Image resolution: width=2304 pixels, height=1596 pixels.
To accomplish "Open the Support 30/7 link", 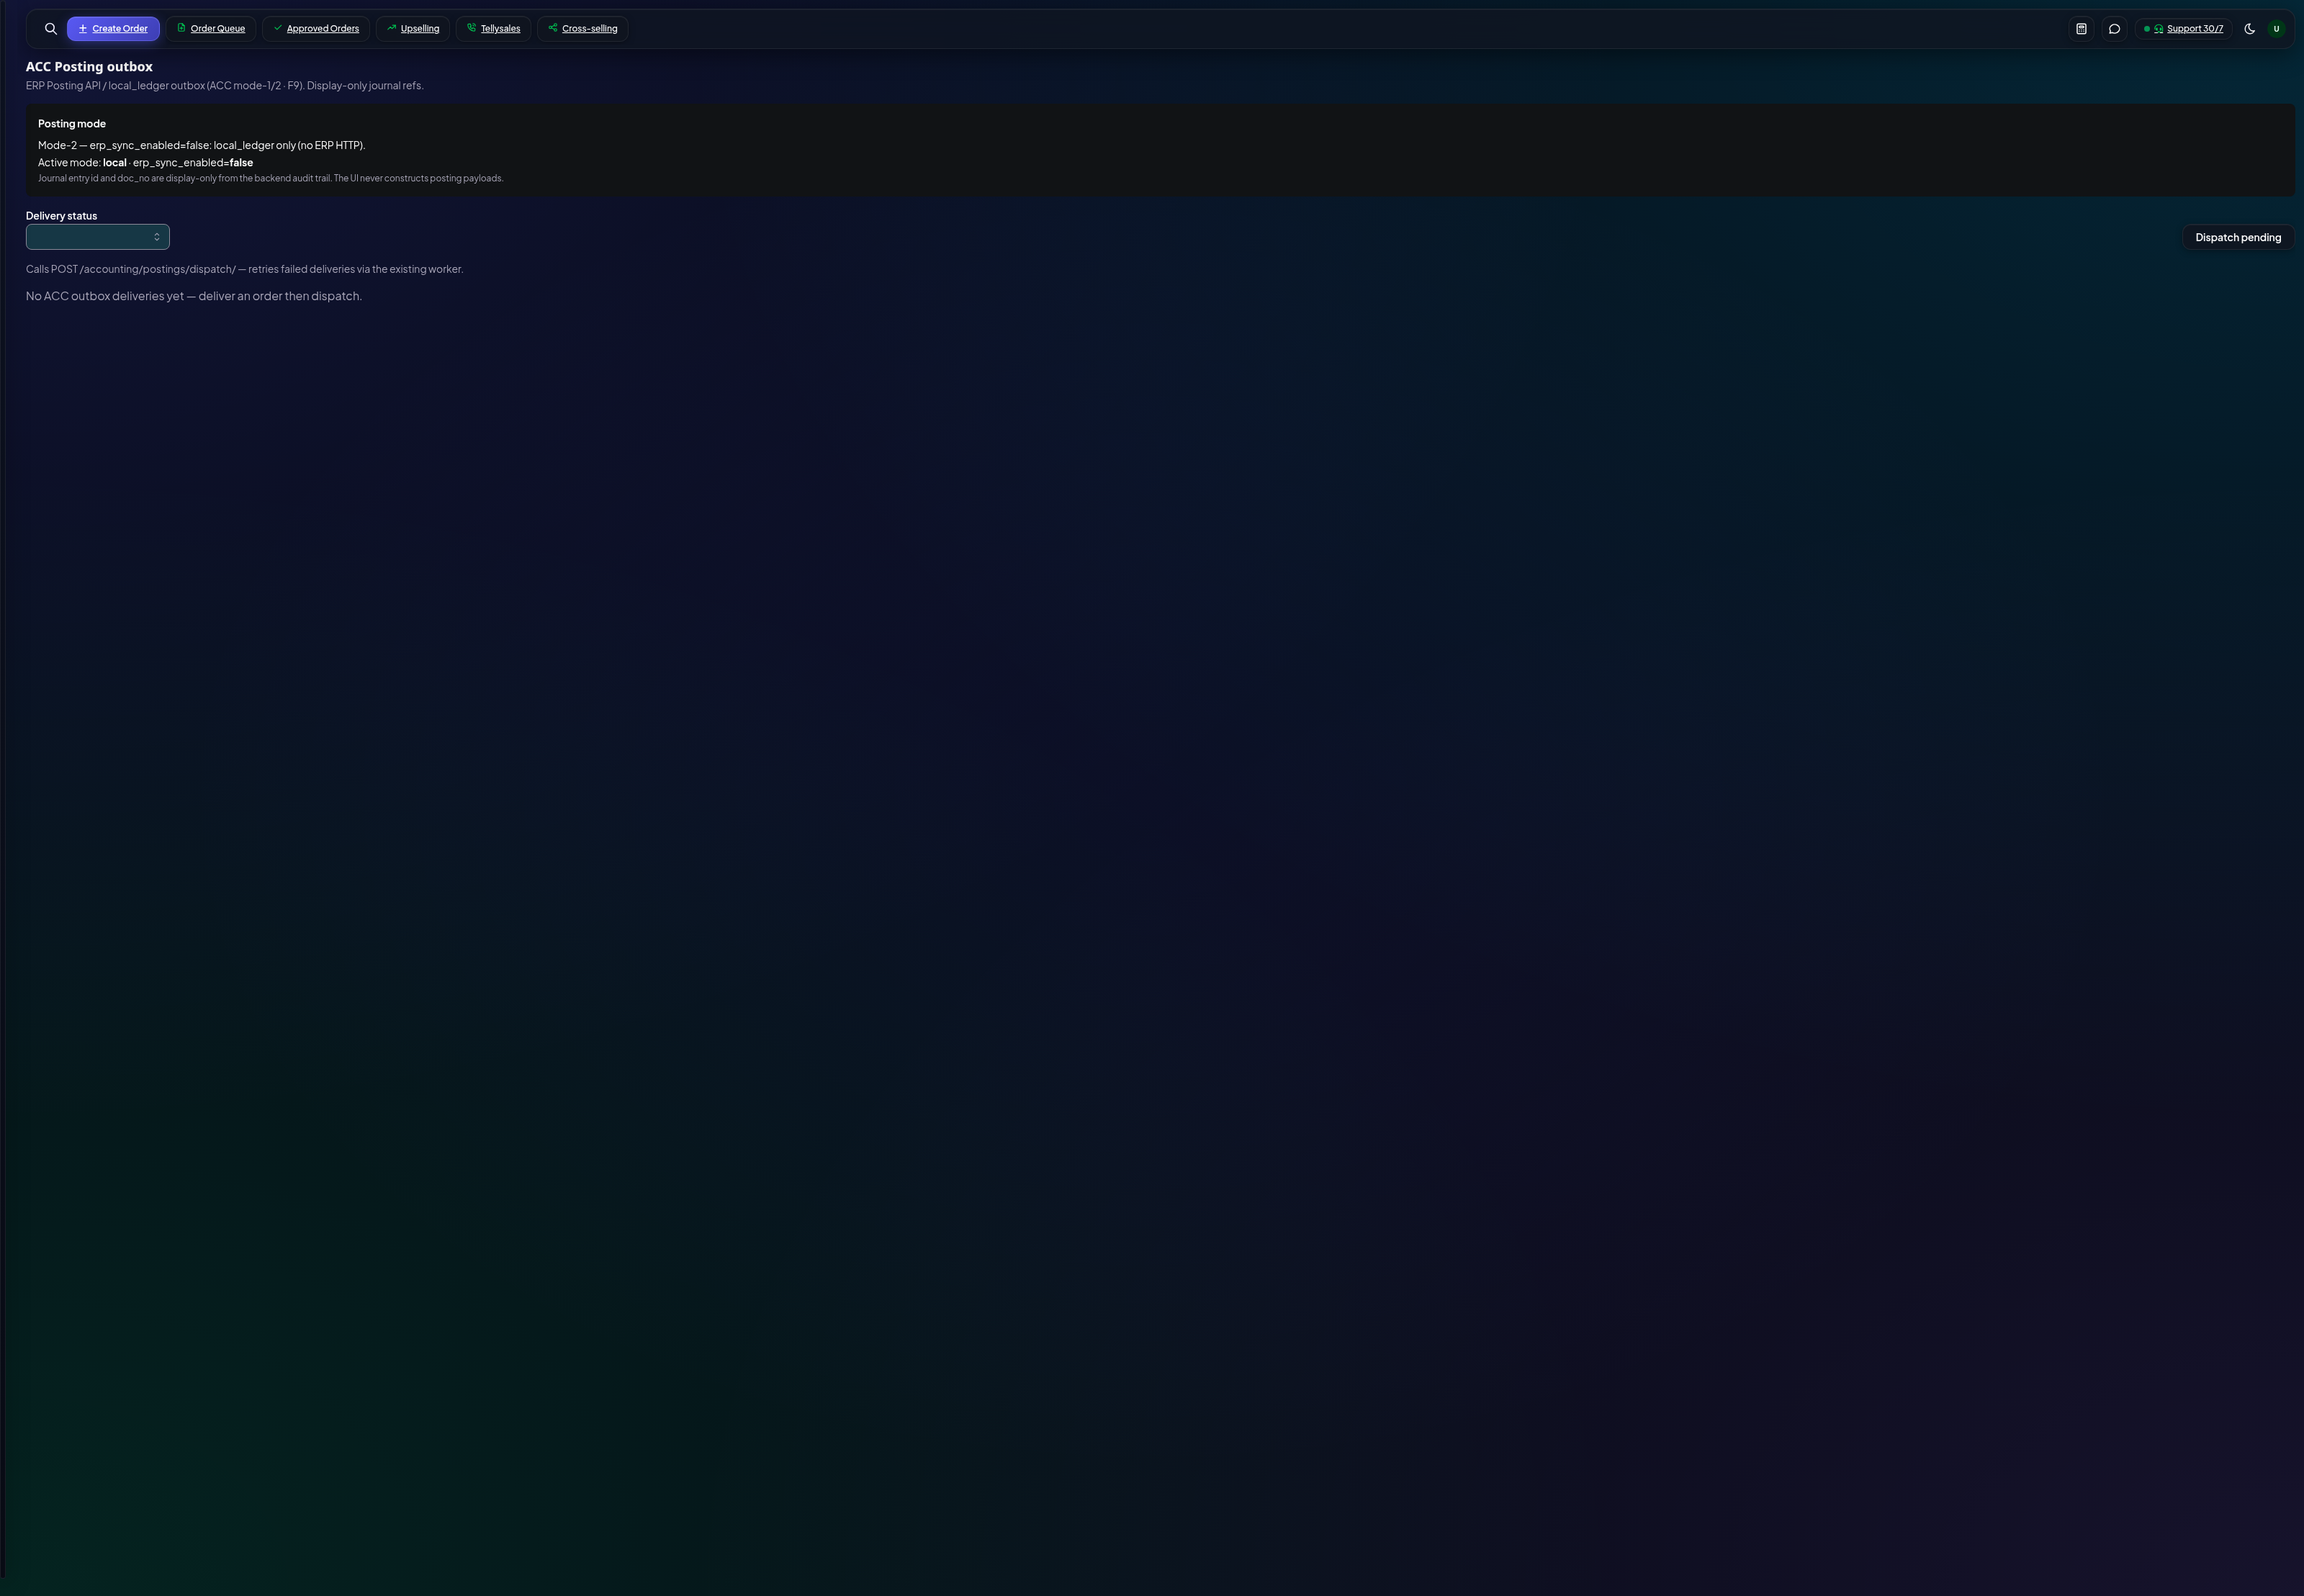I will tap(2183, 29).
